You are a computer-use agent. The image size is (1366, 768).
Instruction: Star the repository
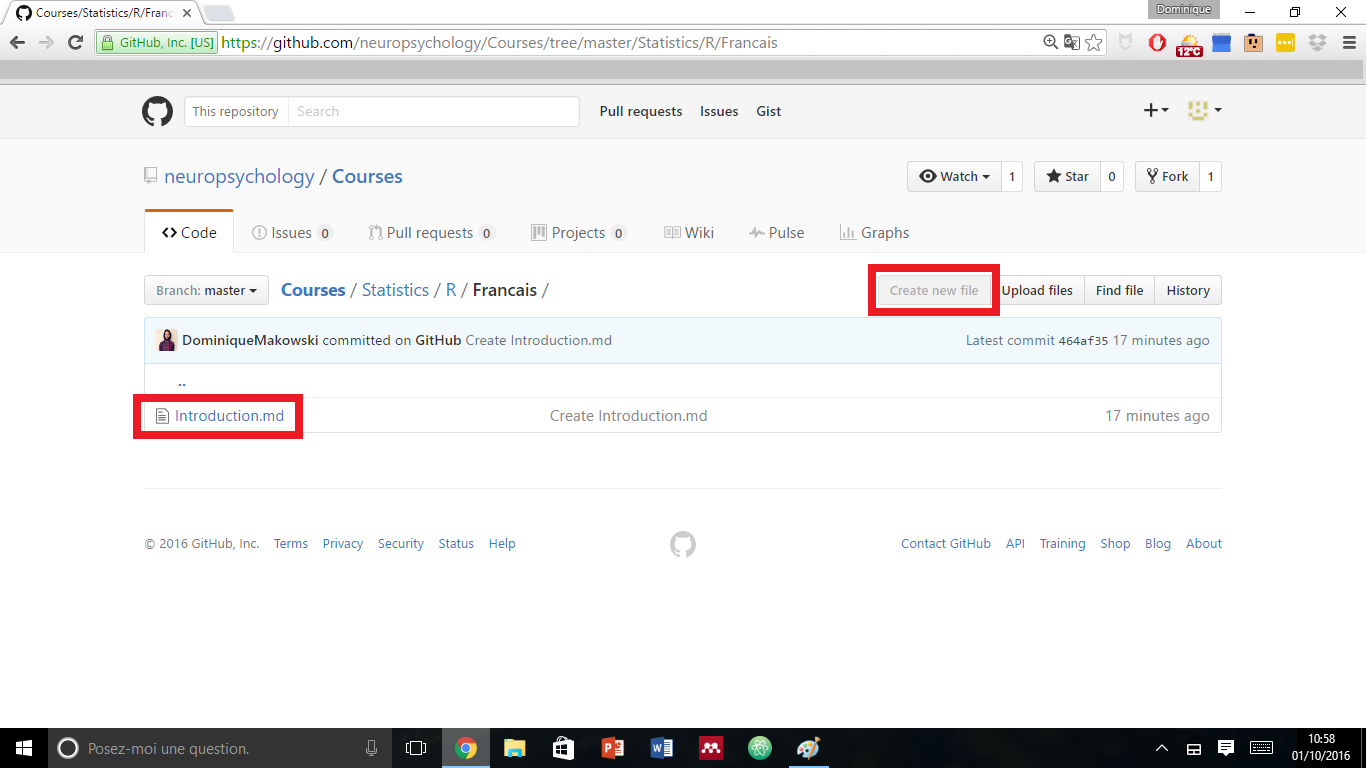[1067, 176]
